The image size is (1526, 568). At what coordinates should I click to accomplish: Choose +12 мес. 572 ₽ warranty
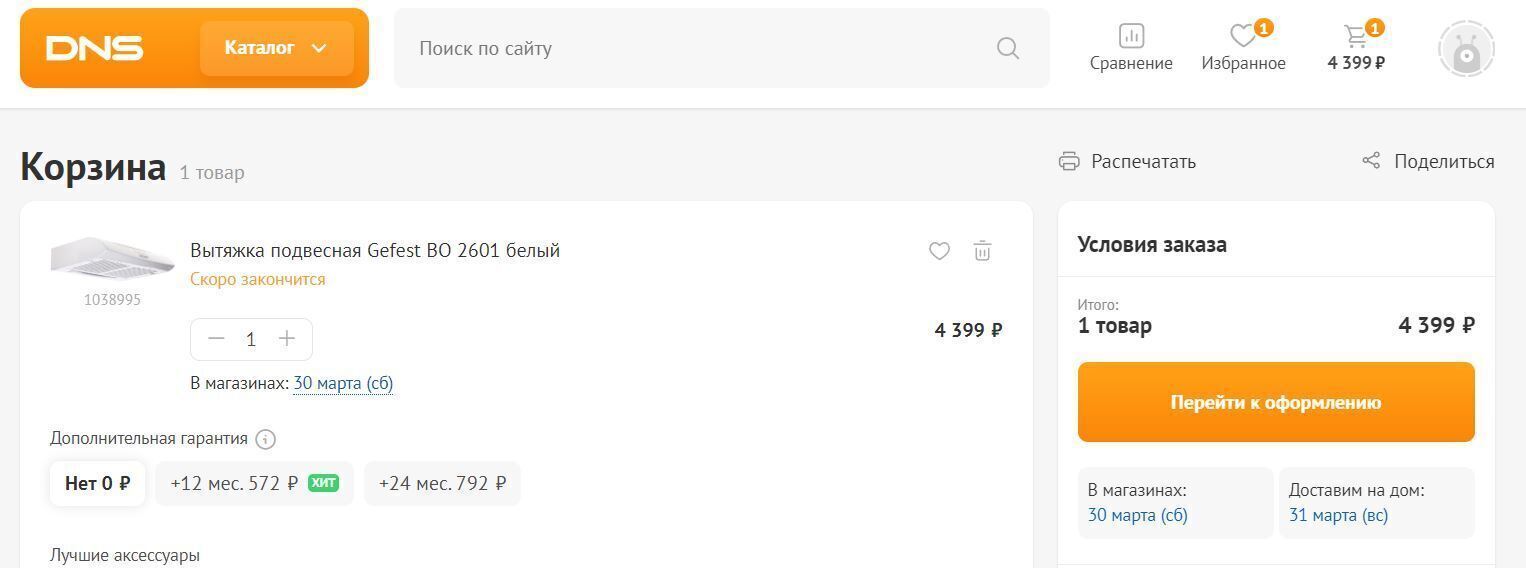(254, 483)
